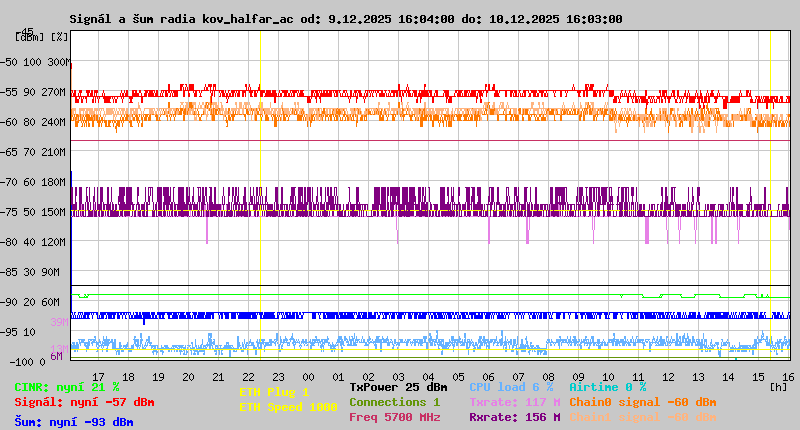The width and height of the screenshot is (800, 430).
Task: Click the Connections 1 legend entry
Action: 394,402
